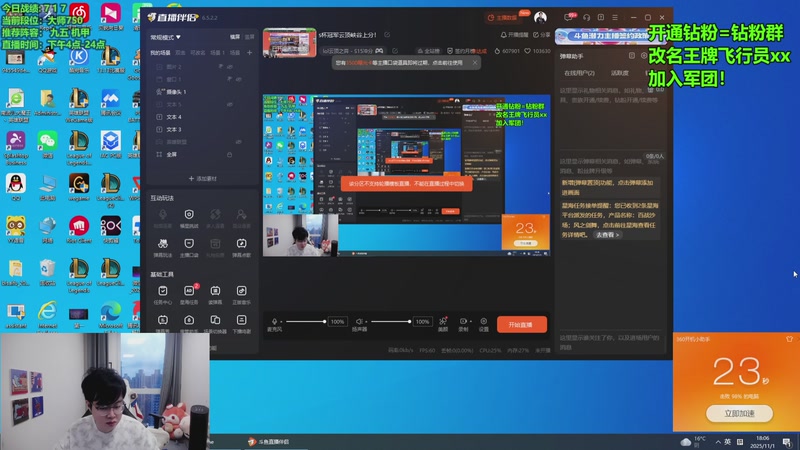Switch to the 在线用户 tab
Image resolution: width=800 pixels, height=450 pixels.
coord(579,73)
